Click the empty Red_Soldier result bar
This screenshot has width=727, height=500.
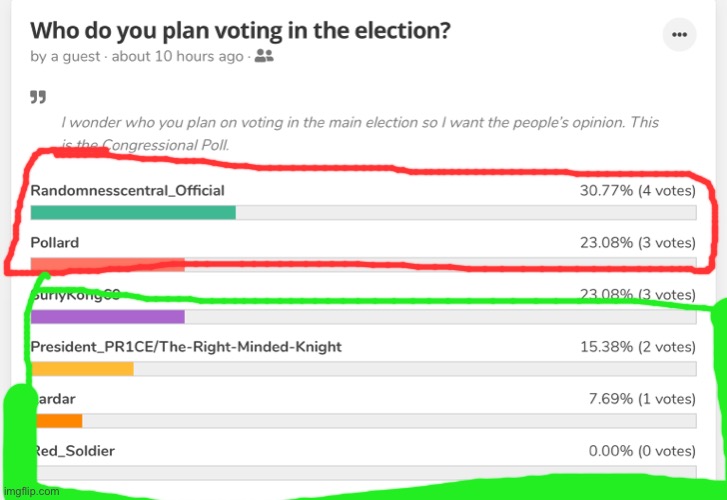[x=364, y=472]
